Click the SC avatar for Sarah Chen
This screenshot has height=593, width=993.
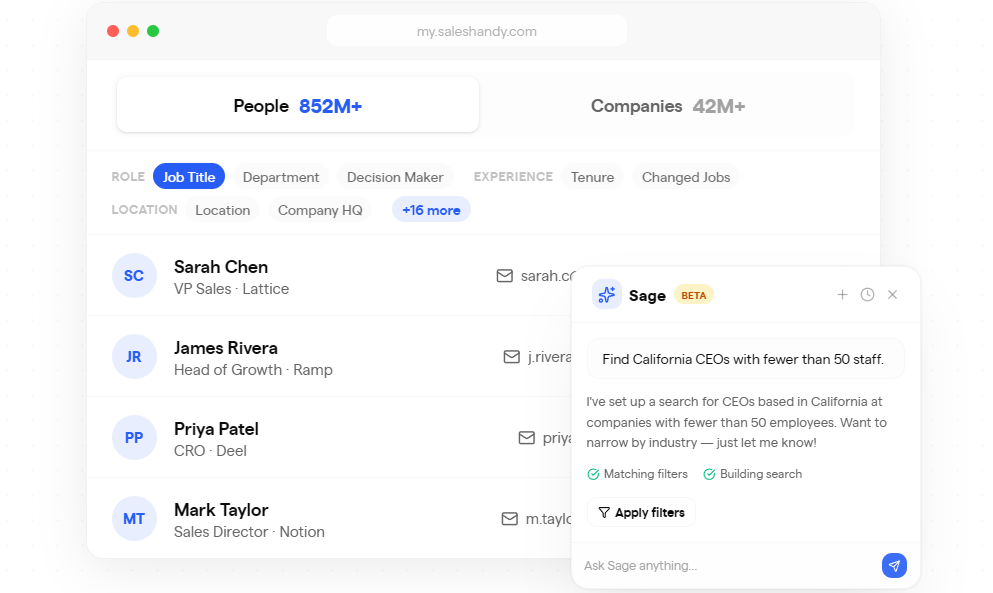click(134, 276)
